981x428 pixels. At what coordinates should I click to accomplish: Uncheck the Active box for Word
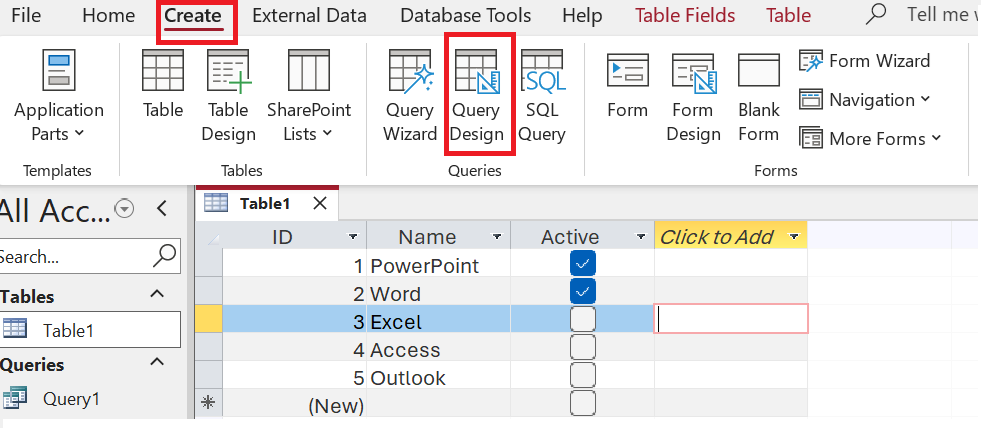pos(582,292)
